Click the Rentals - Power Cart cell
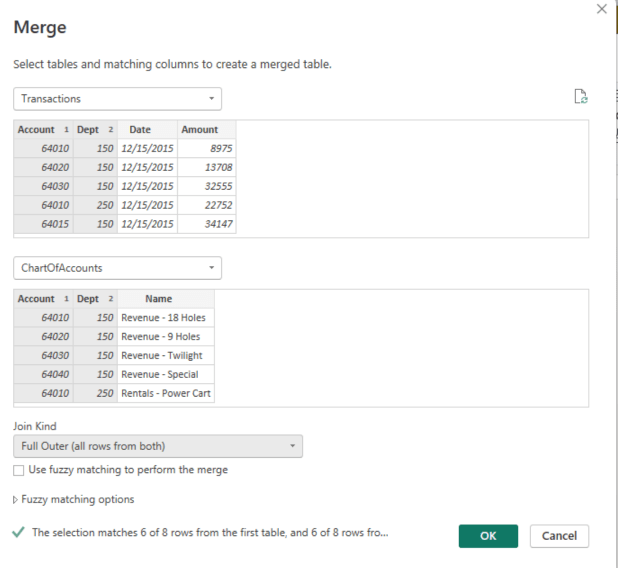 click(165, 394)
